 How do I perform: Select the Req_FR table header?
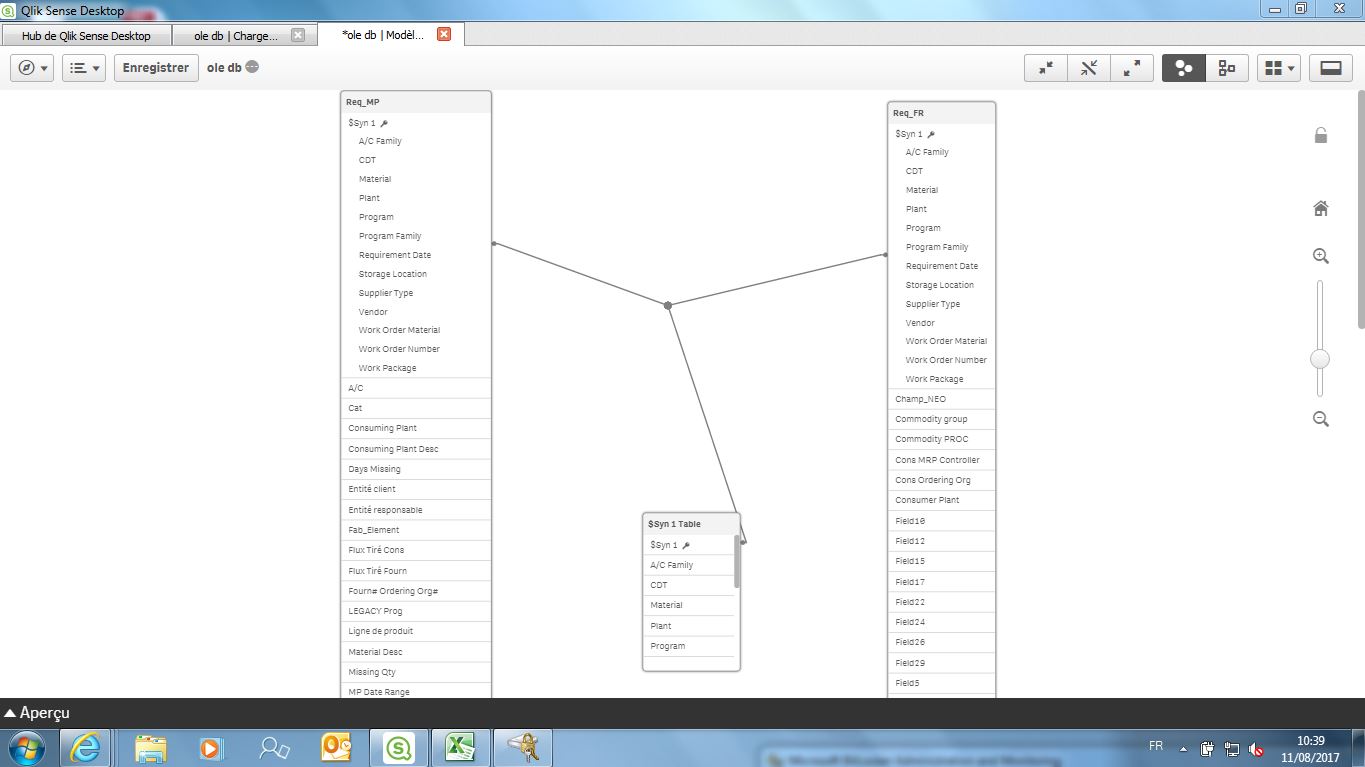pos(941,113)
